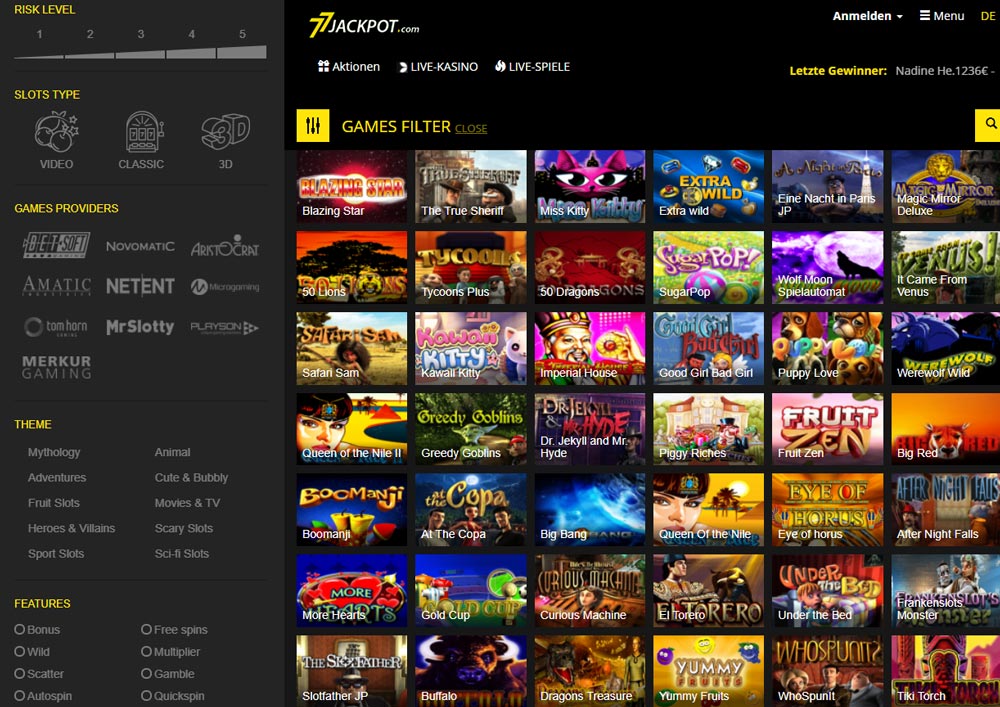
Task: Open the Miss Kitty game thumbnail
Action: (x=590, y=186)
